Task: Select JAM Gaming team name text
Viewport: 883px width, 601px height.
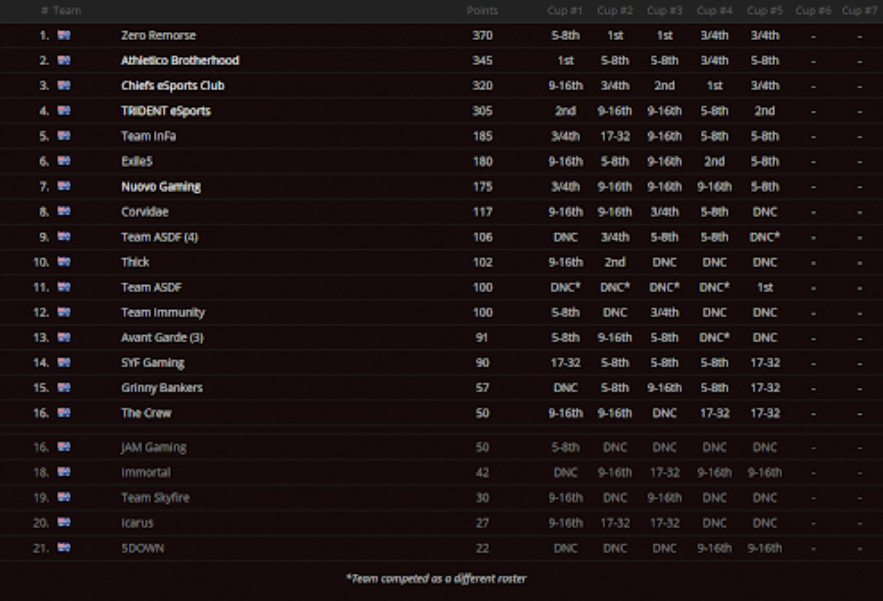Action: (154, 447)
